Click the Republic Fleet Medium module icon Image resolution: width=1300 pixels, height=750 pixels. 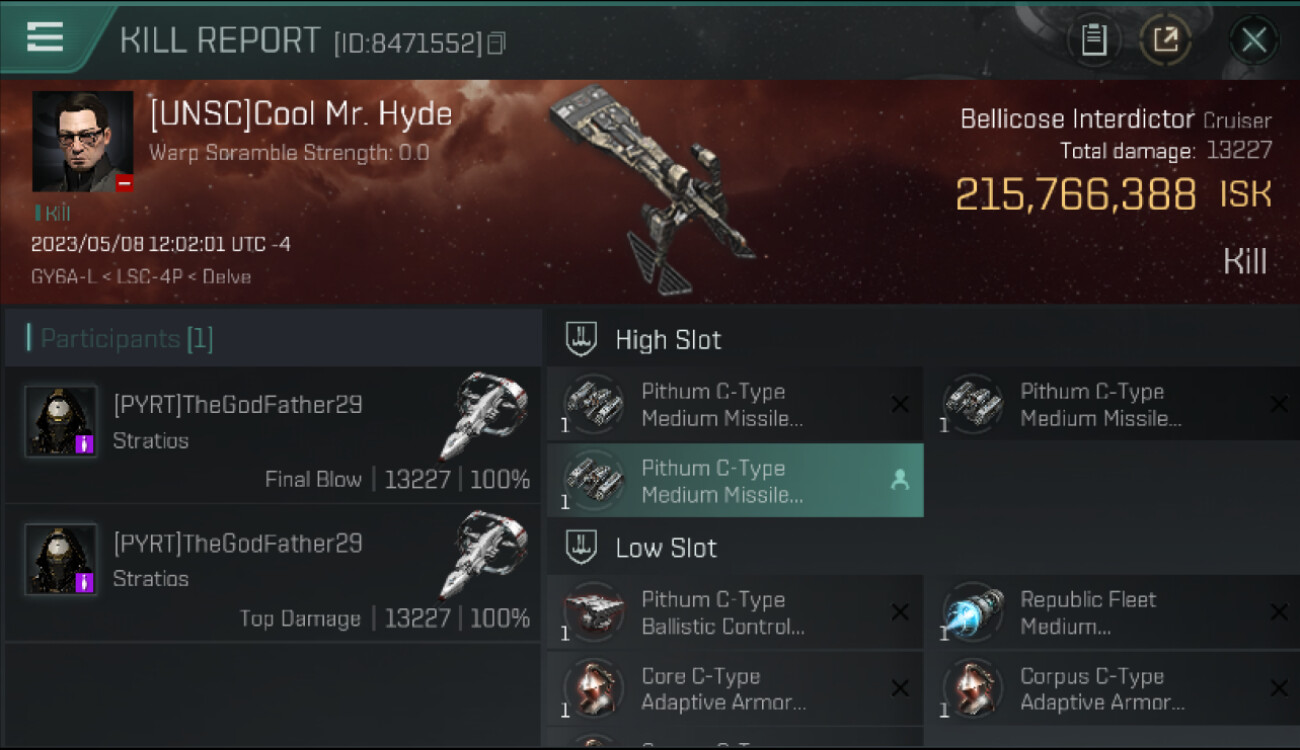[x=972, y=612]
